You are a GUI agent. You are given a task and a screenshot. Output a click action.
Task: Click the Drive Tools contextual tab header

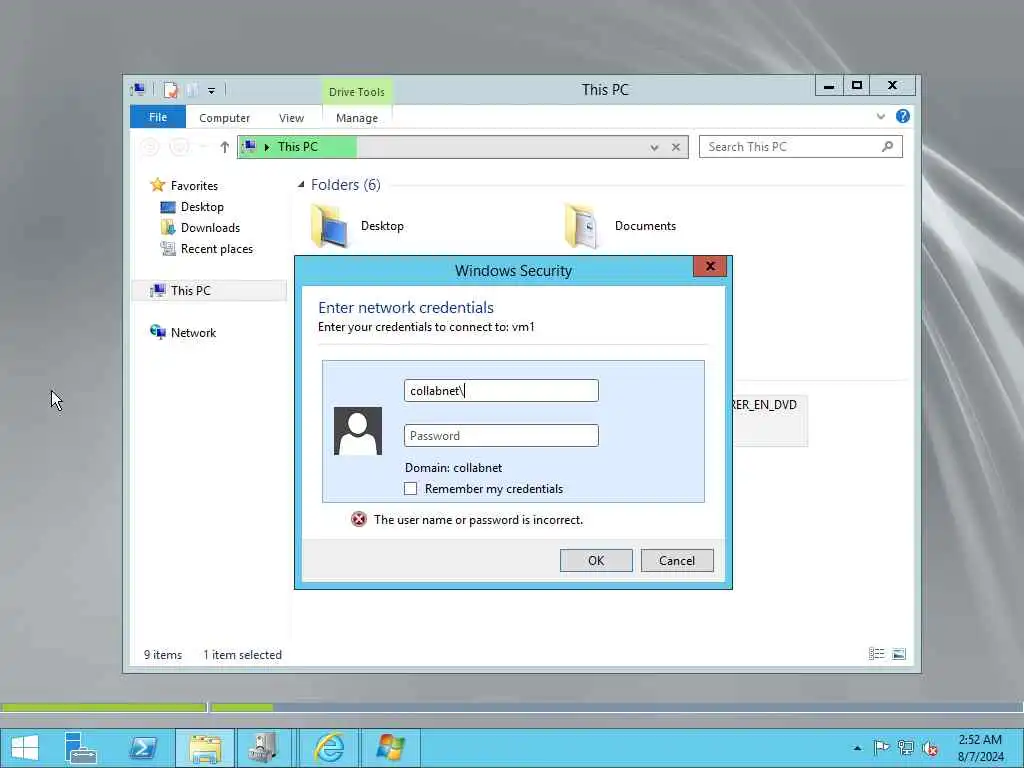(357, 91)
